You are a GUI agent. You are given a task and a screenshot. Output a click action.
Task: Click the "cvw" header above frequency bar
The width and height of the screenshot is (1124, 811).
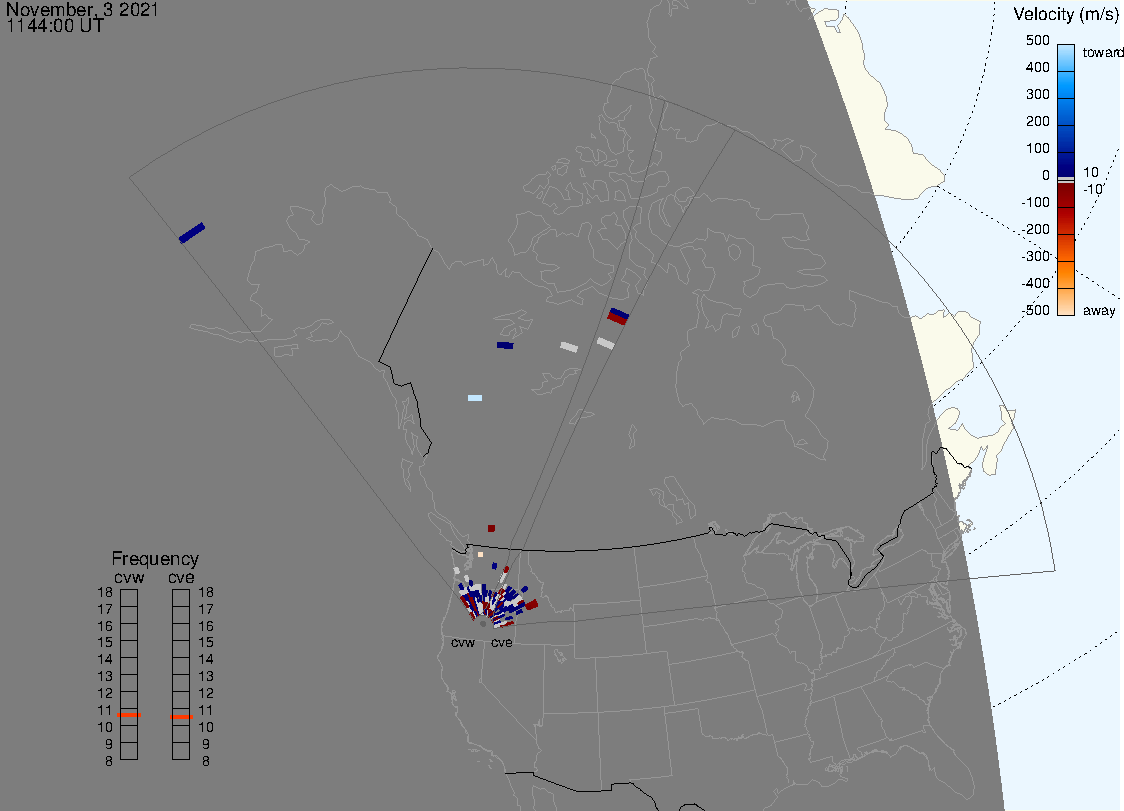tap(129, 577)
